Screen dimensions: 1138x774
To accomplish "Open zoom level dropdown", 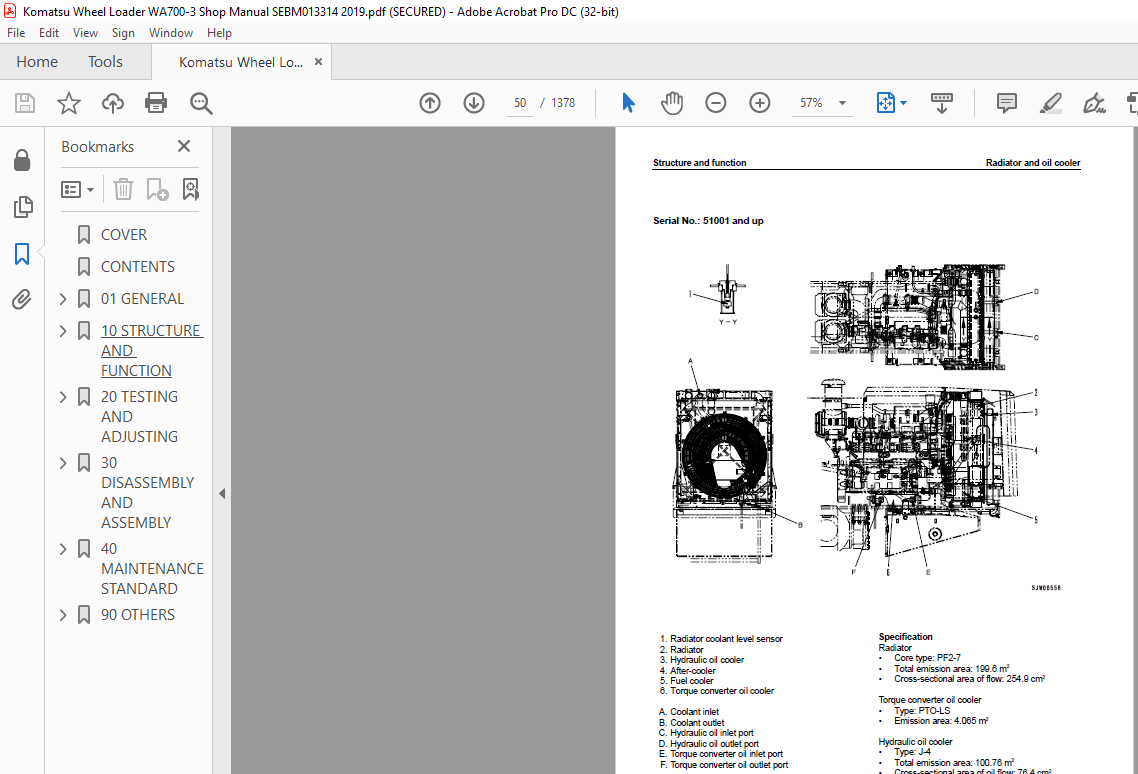I will [843, 103].
